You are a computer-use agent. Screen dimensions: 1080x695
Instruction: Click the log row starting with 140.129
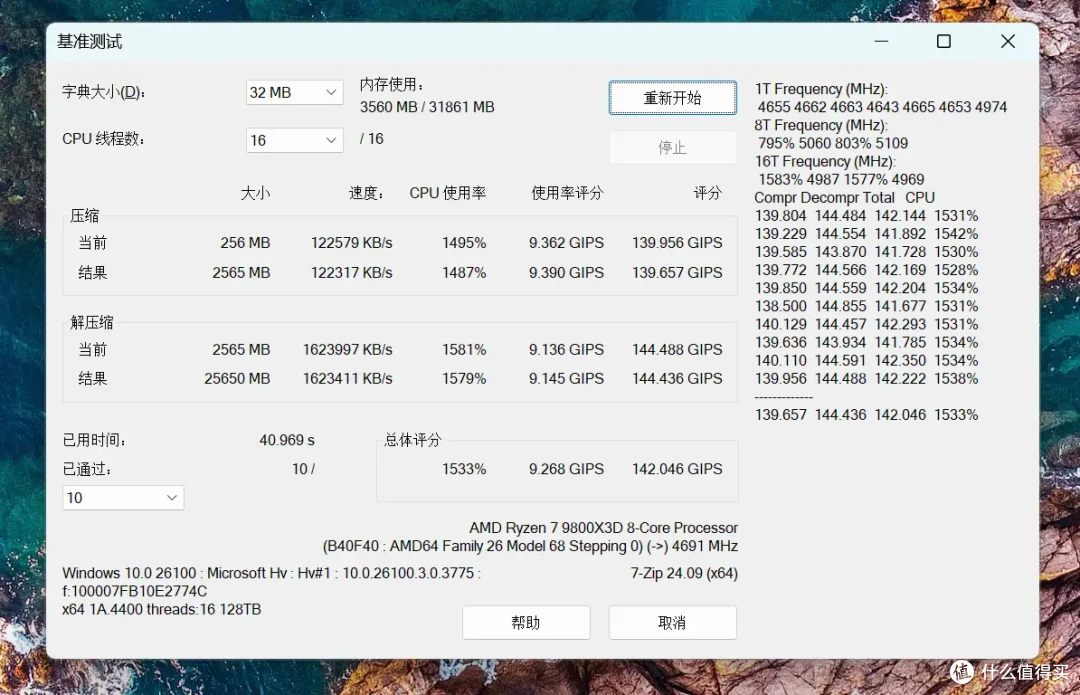coord(866,324)
